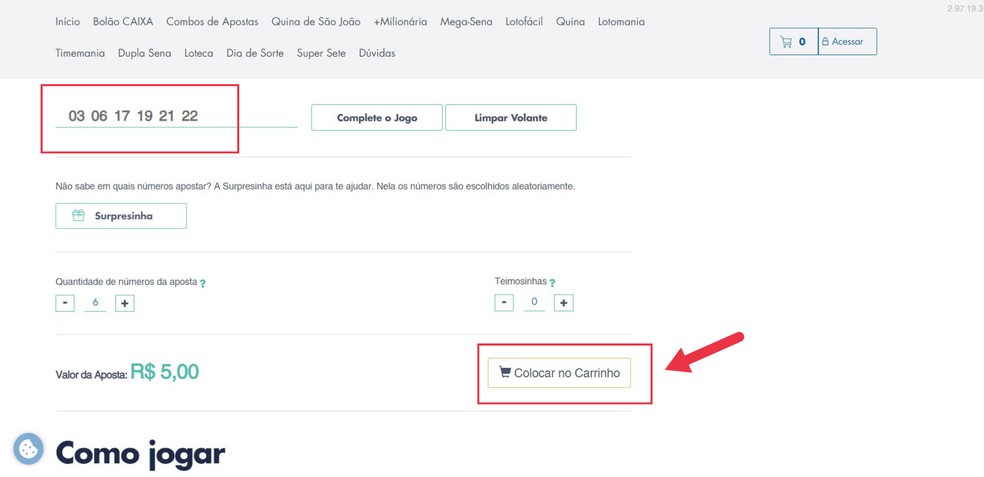Click Limpar Volante button
The height and width of the screenshot is (477, 984).
[510, 118]
